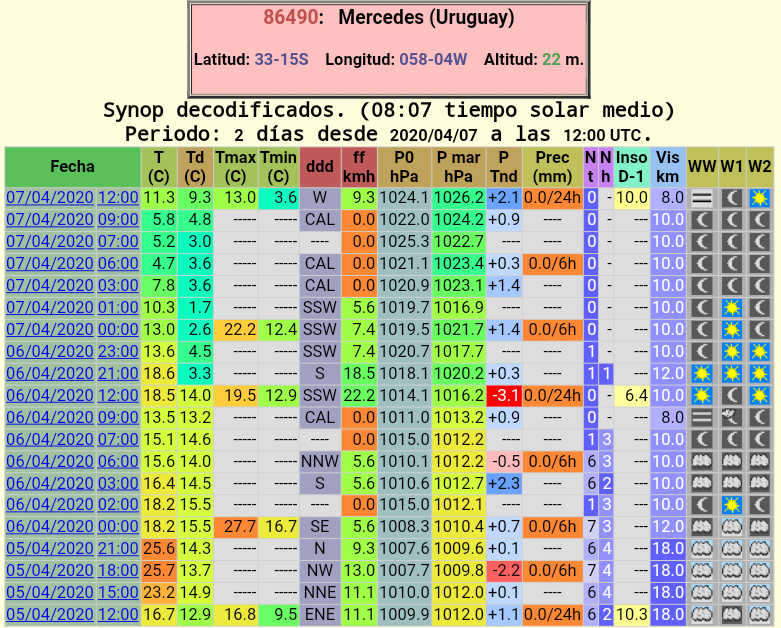Click the sun WW icon in the 06/04/2020 21:00 row
Image resolution: width=781 pixels, height=628 pixels.
pyautogui.click(x=702, y=374)
